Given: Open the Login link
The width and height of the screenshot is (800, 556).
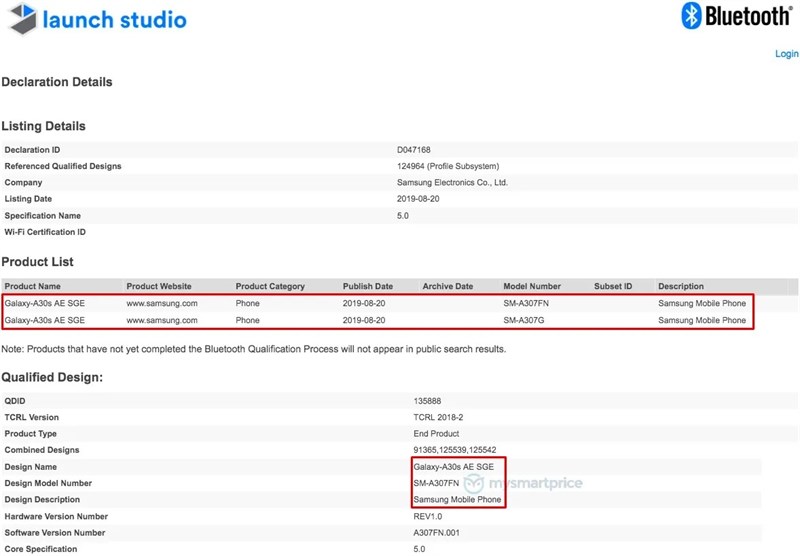Looking at the screenshot, I should coord(786,54).
